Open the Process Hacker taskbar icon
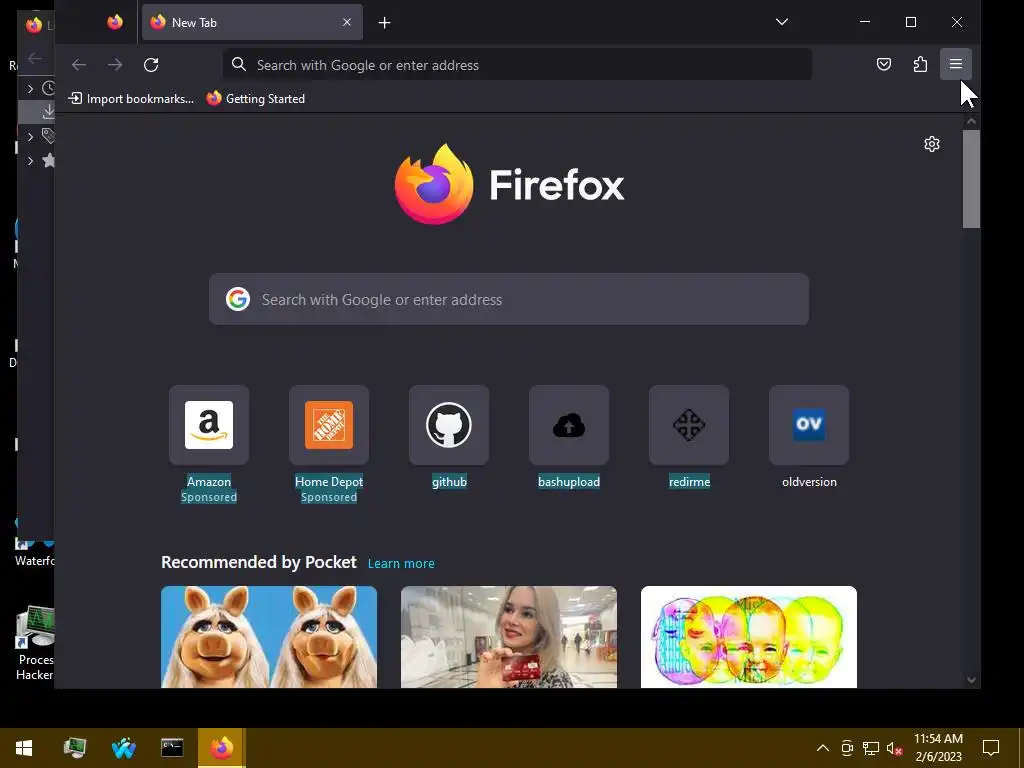The width and height of the screenshot is (1024, 768). [x=74, y=748]
